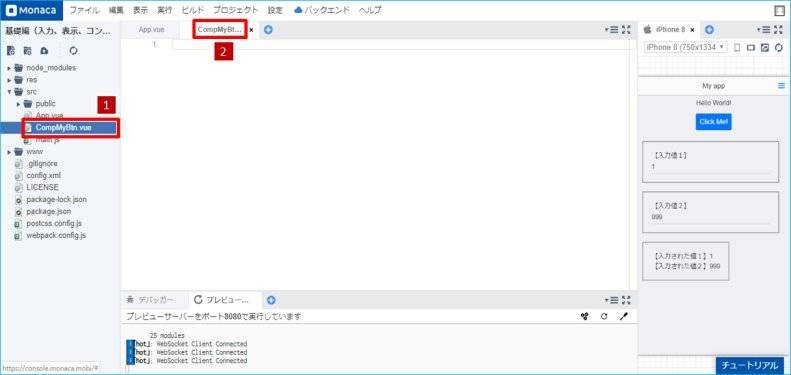Select .gitignore in the file tree

pyautogui.click(x=42, y=164)
